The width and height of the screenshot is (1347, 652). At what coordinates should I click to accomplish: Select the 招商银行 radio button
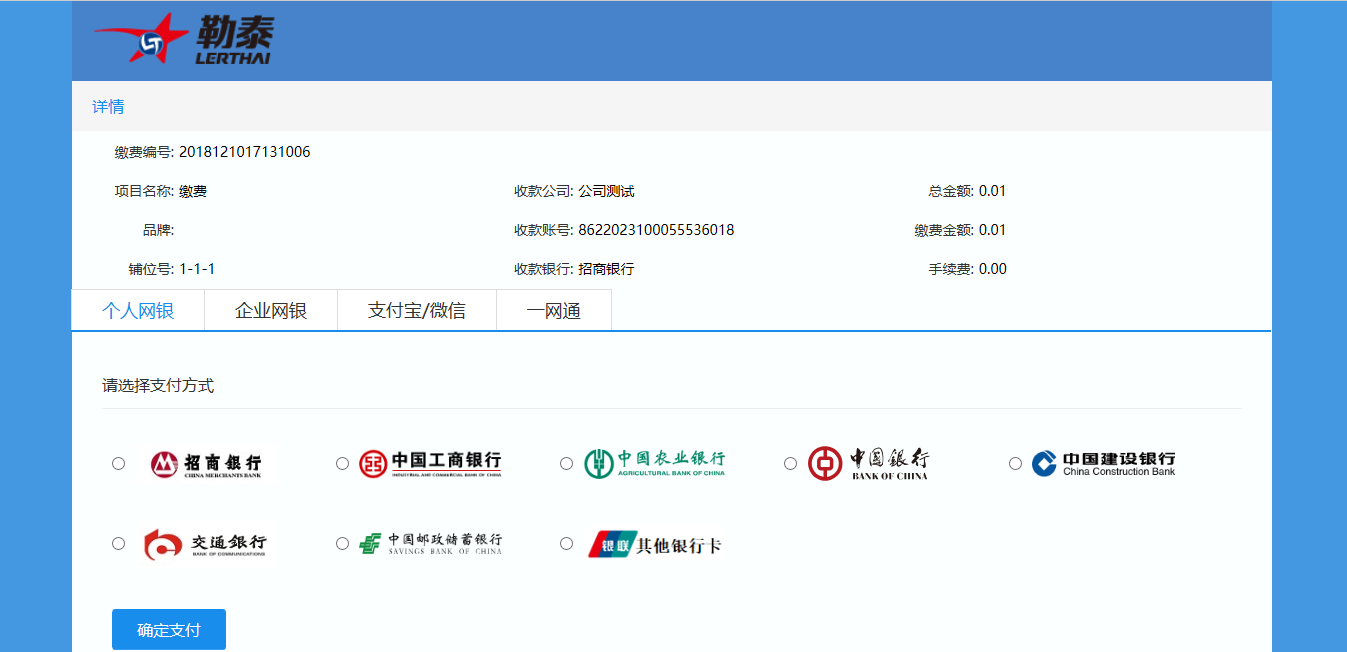(x=119, y=464)
